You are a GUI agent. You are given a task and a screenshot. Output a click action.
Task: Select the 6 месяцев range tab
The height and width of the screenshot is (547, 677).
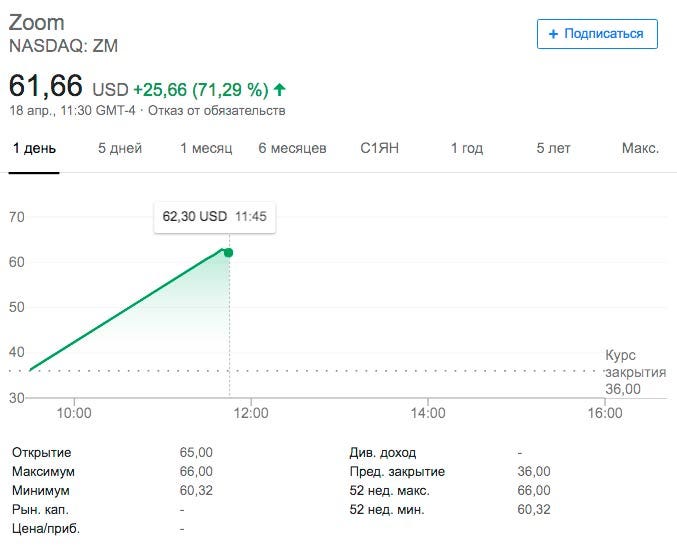[292, 148]
